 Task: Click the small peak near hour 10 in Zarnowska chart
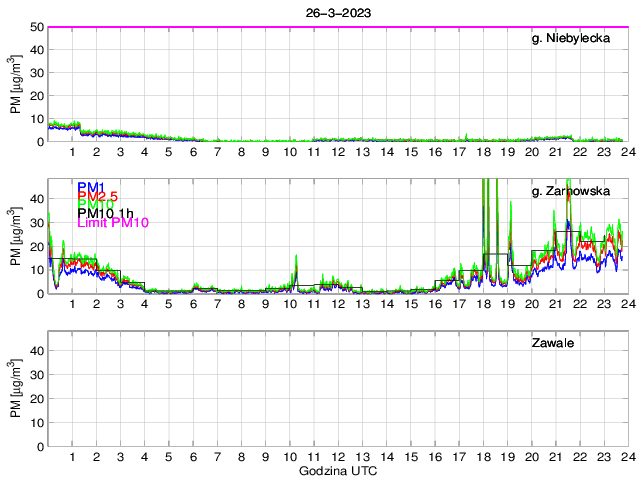[x=296, y=262]
